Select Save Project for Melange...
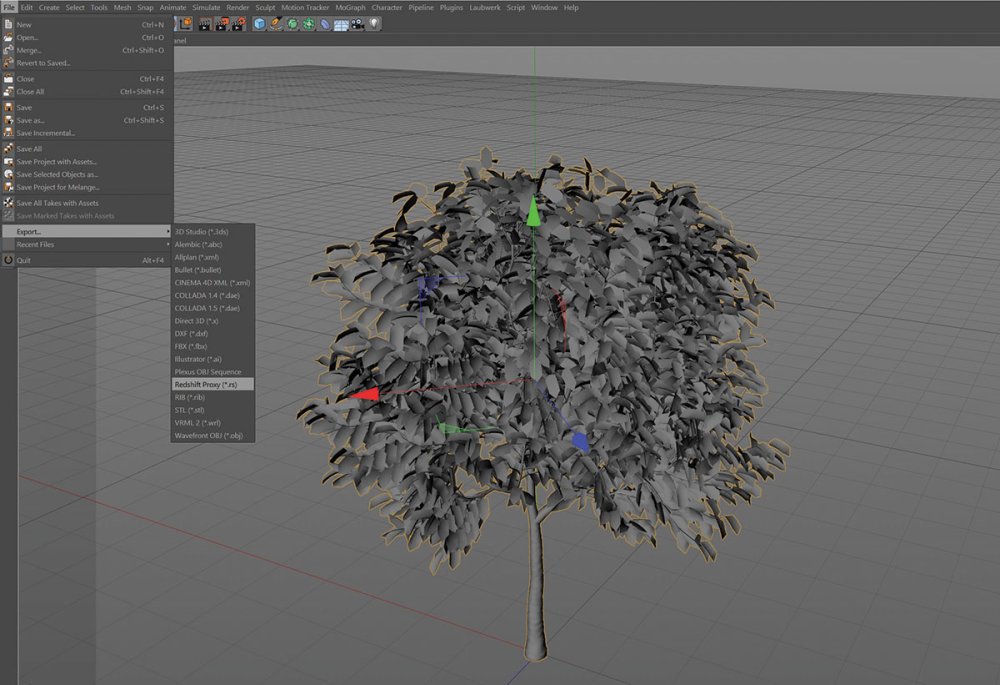 [x=87, y=188]
